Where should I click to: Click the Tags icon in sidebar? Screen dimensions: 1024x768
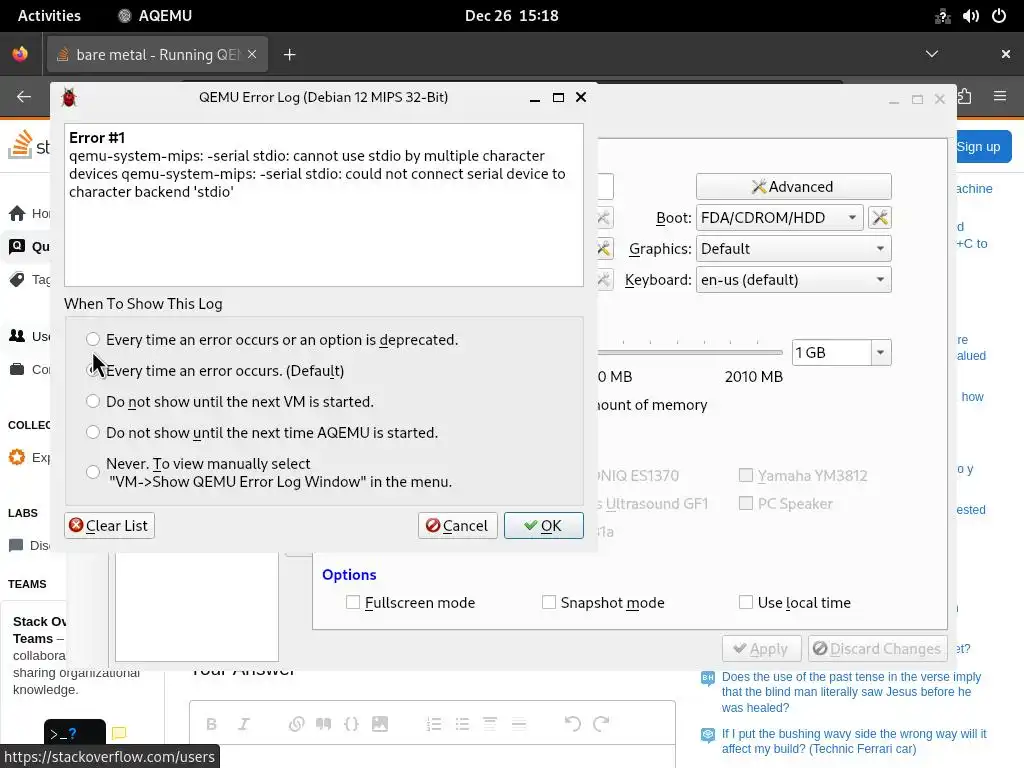point(17,280)
